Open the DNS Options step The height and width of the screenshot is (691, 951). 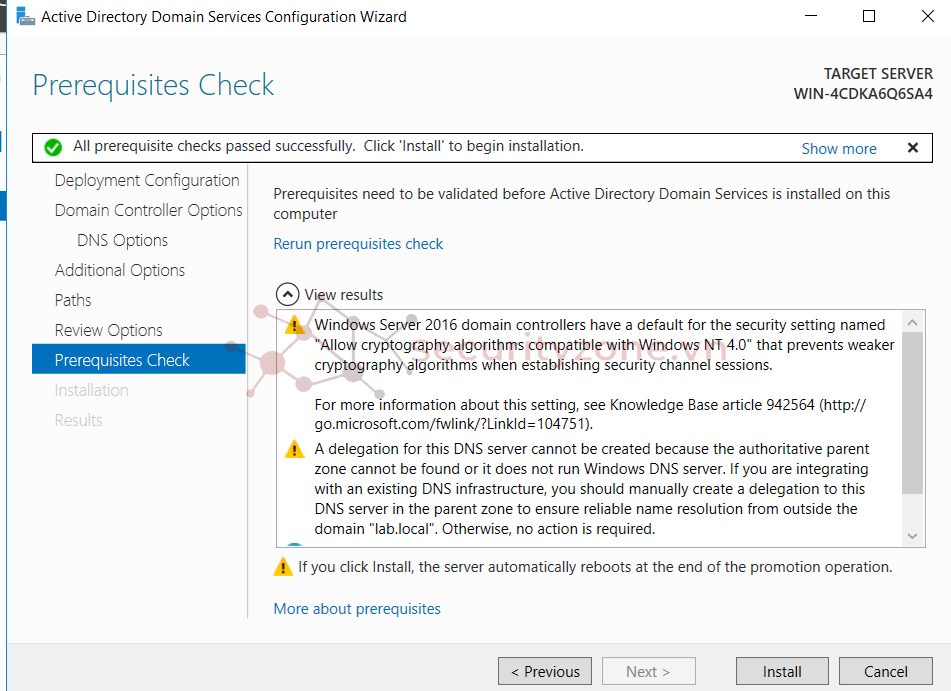coord(123,240)
